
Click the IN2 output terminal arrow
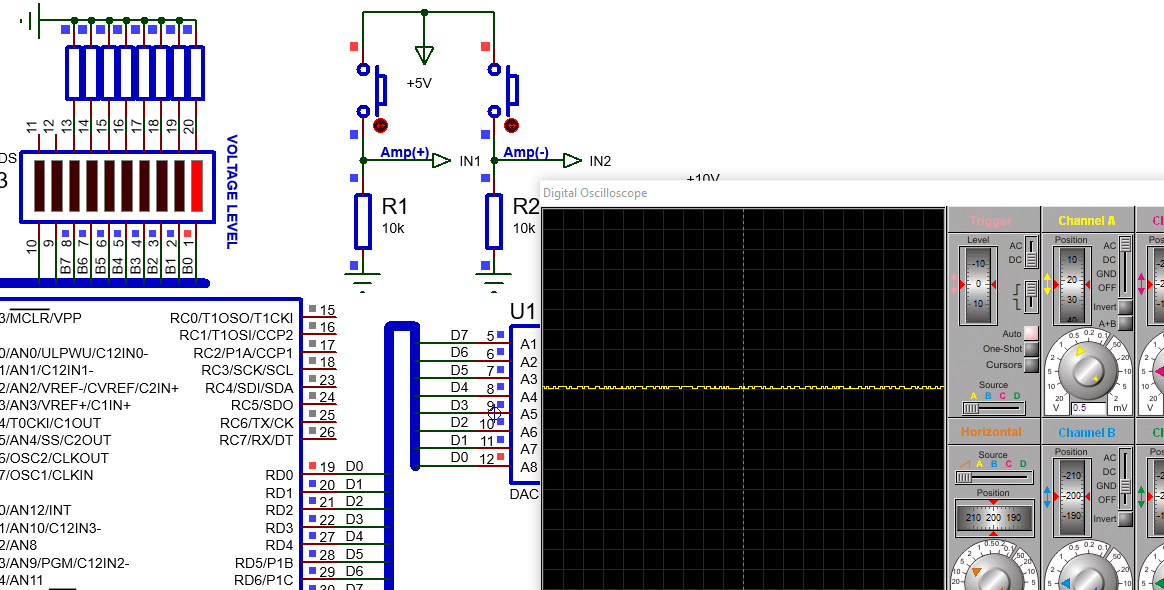pos(572,161)
